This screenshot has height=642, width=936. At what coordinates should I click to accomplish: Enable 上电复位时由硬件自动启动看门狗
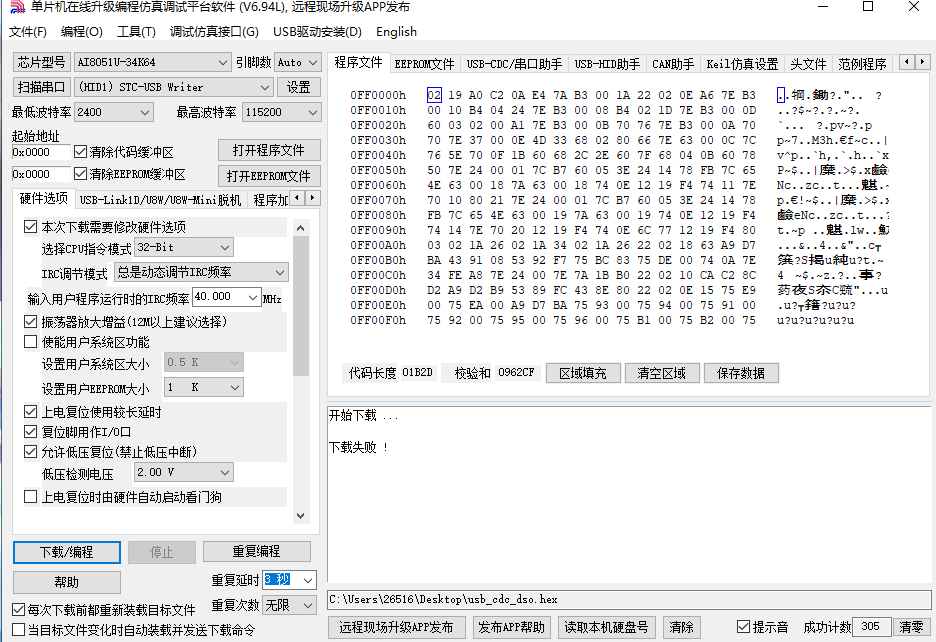pyautogui.click(x=30, y=496)
